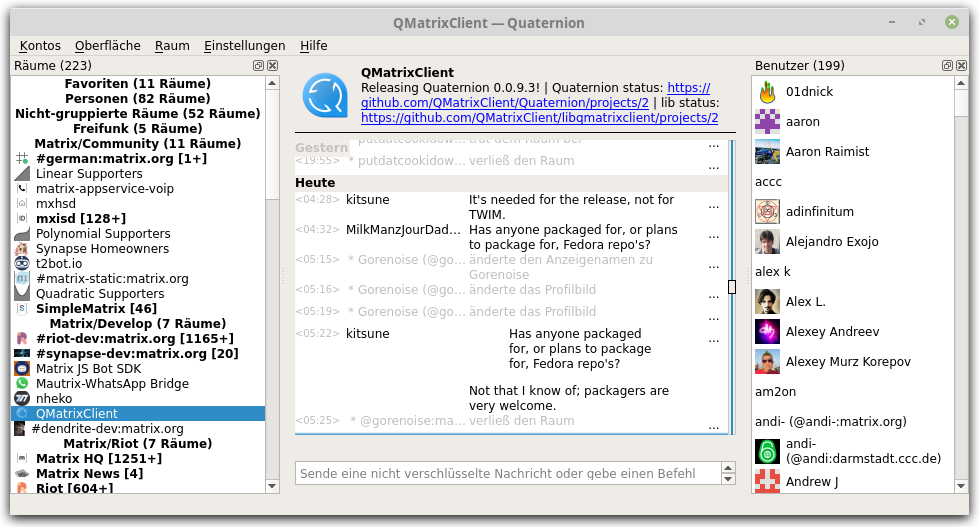Click the #riot-dev:matrix.org room icon
979x527 pixels.
pos(22,338)
